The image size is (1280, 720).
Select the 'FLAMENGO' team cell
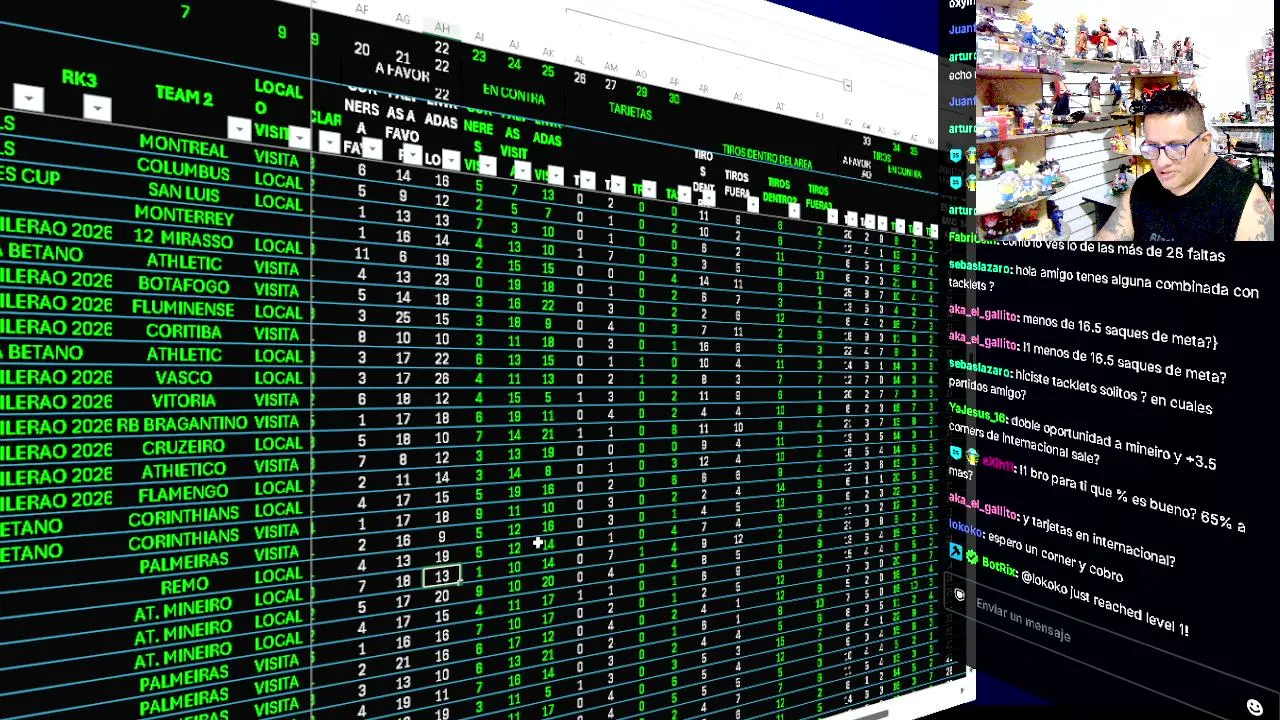point(184,494)
